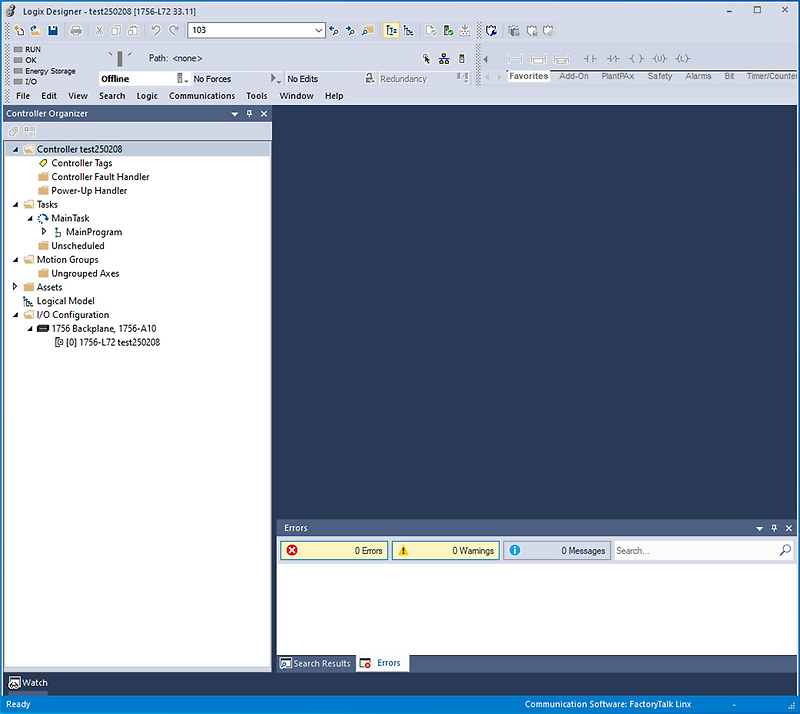This screenshot has width=800, height=714.
Task: Expand the Assets tree node
Action: point(14,287)
